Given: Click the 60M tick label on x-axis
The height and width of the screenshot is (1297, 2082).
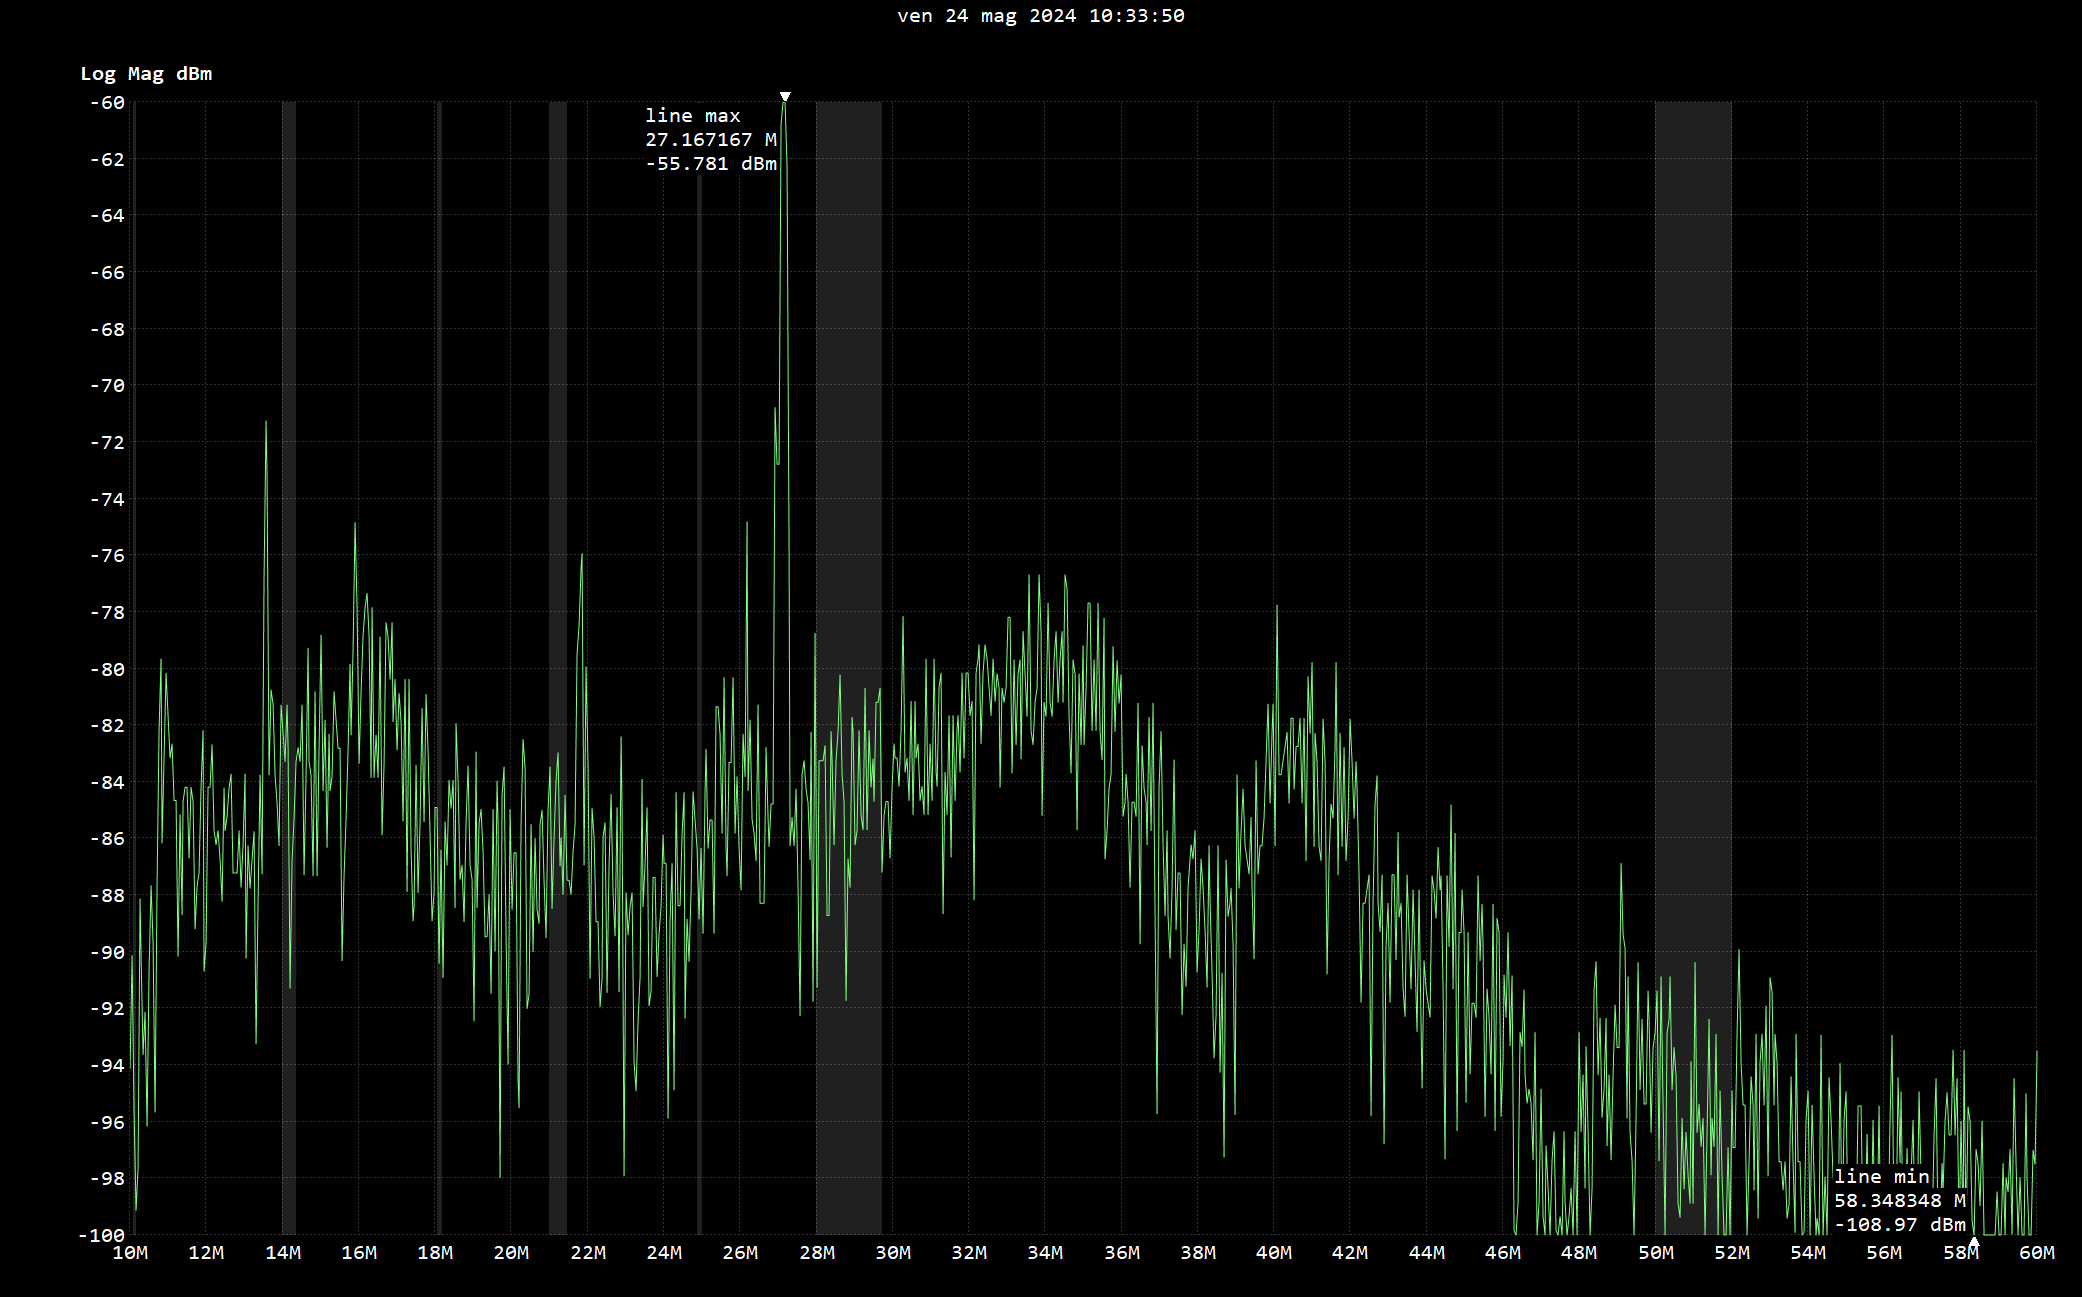Looking at the screenshot, I should coord(2036,1253).
